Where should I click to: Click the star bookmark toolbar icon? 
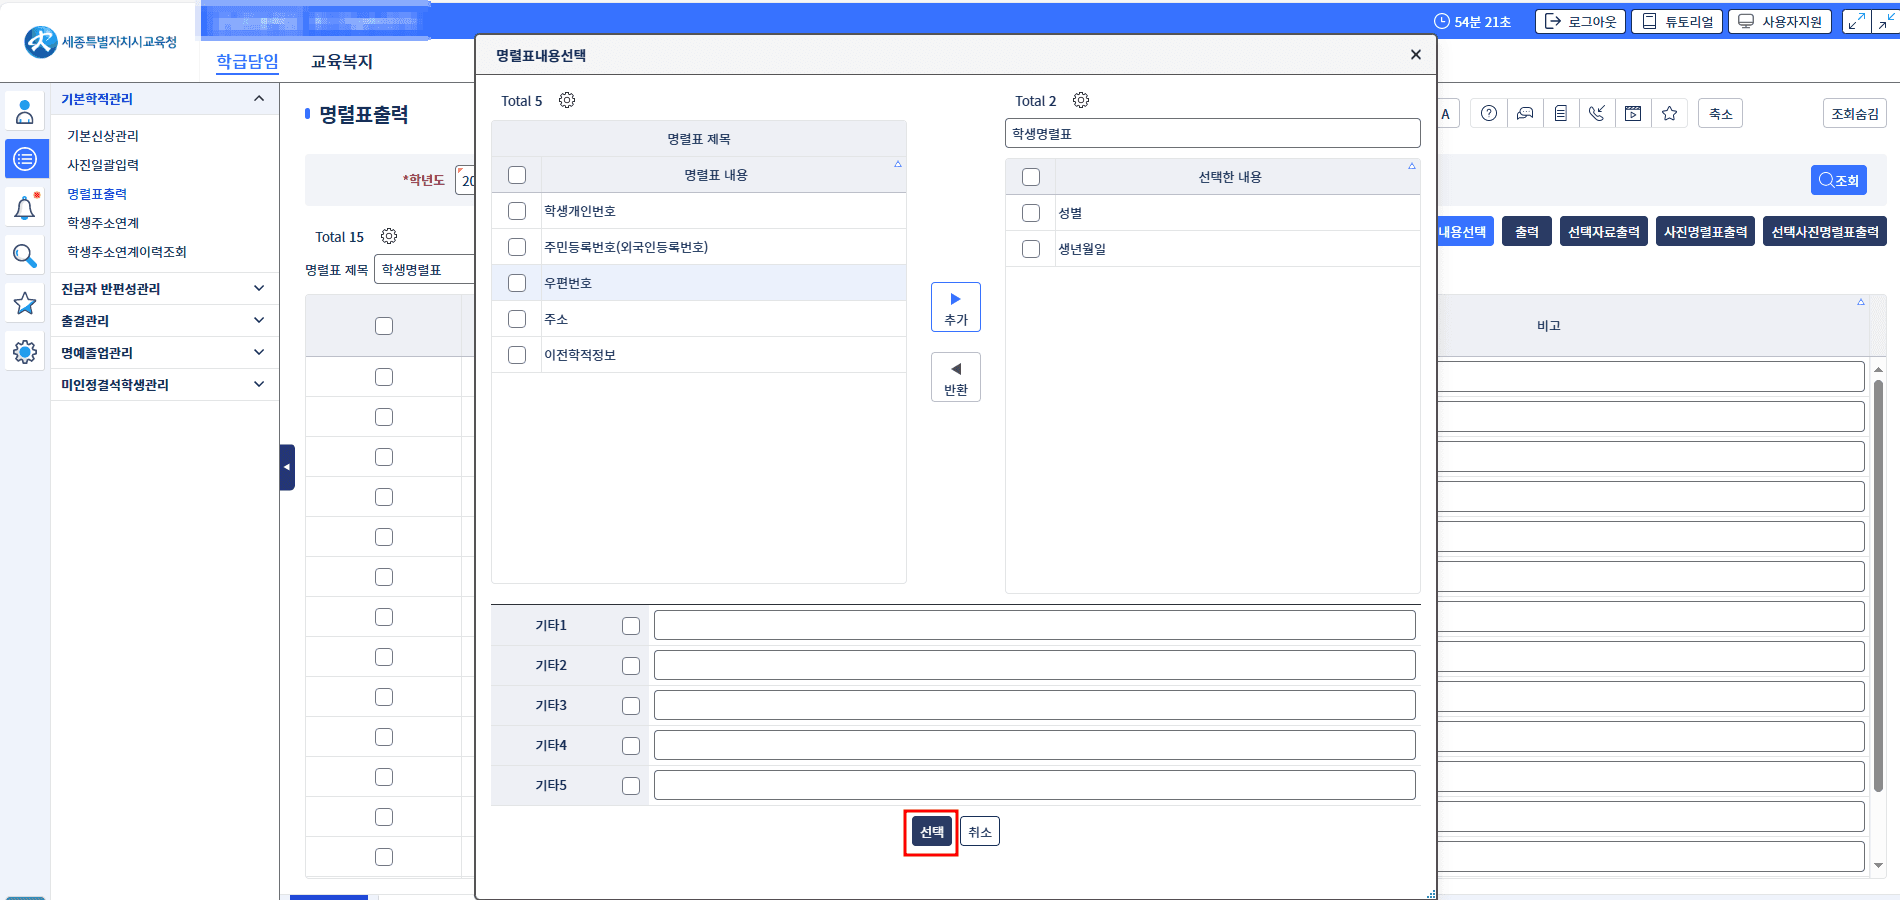click(1669, 114)
